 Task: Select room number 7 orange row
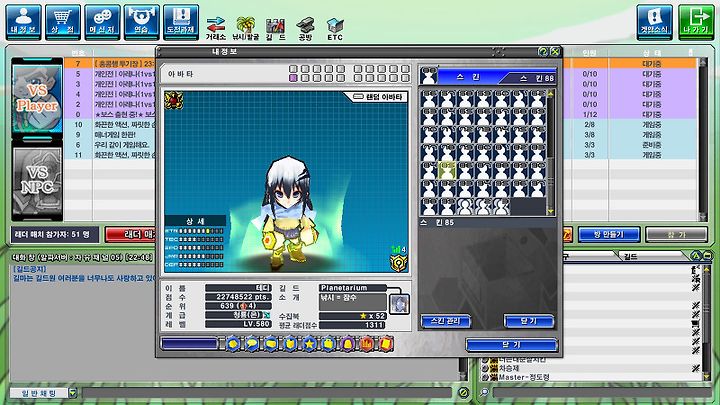(110, 63)
